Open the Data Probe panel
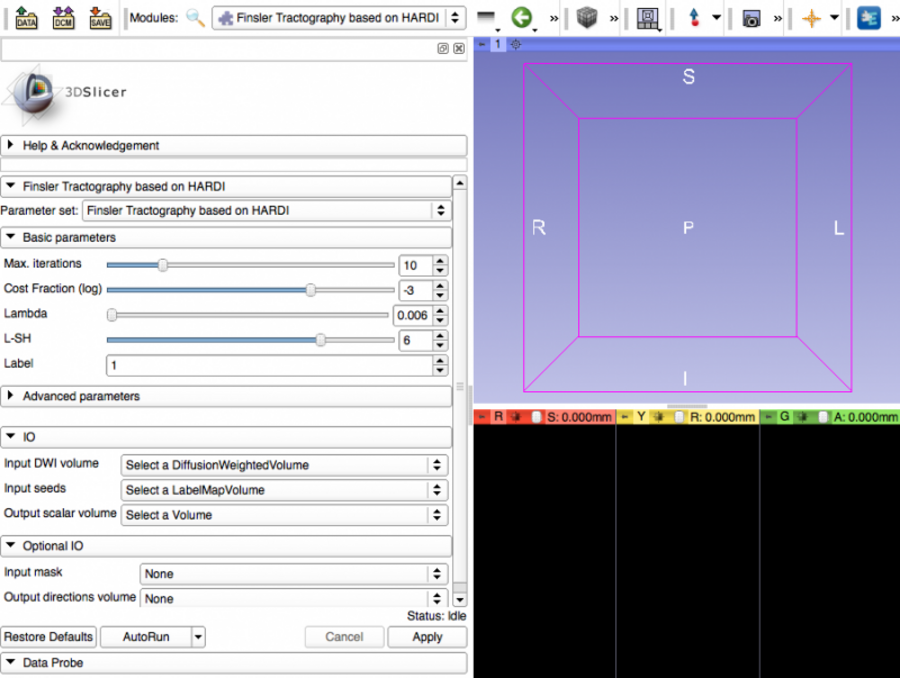Screen dimensions: 900x678 pyautogui.click(x=53, y=663)
